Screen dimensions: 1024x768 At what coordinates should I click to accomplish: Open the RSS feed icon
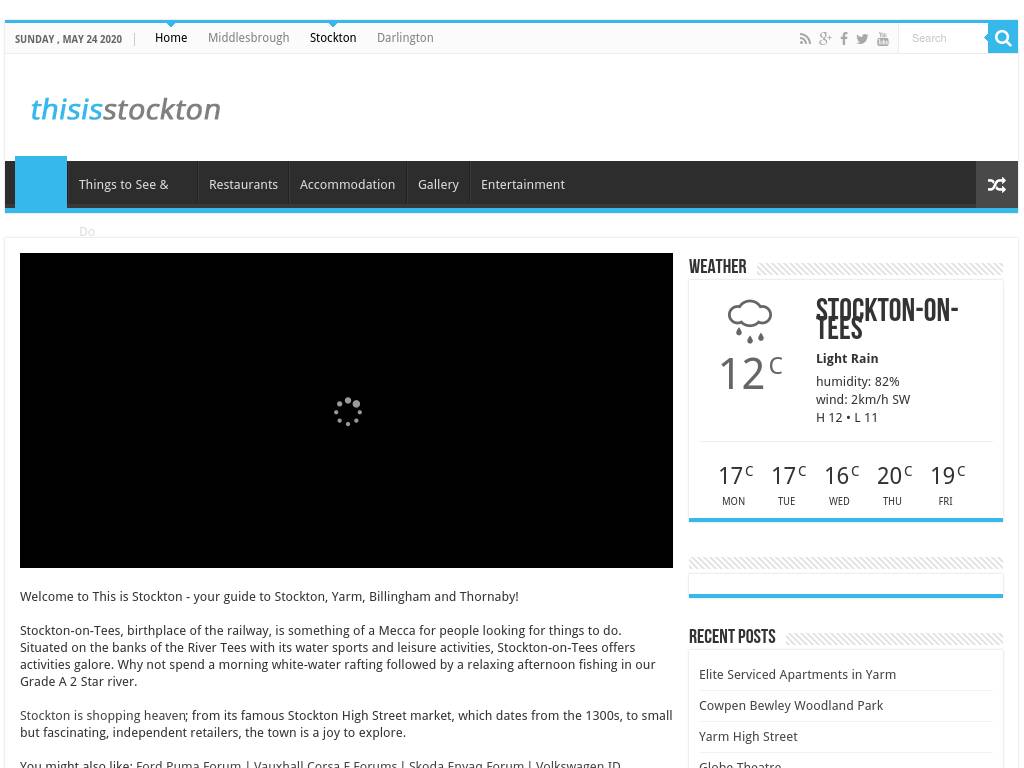[x=805, y=39]
